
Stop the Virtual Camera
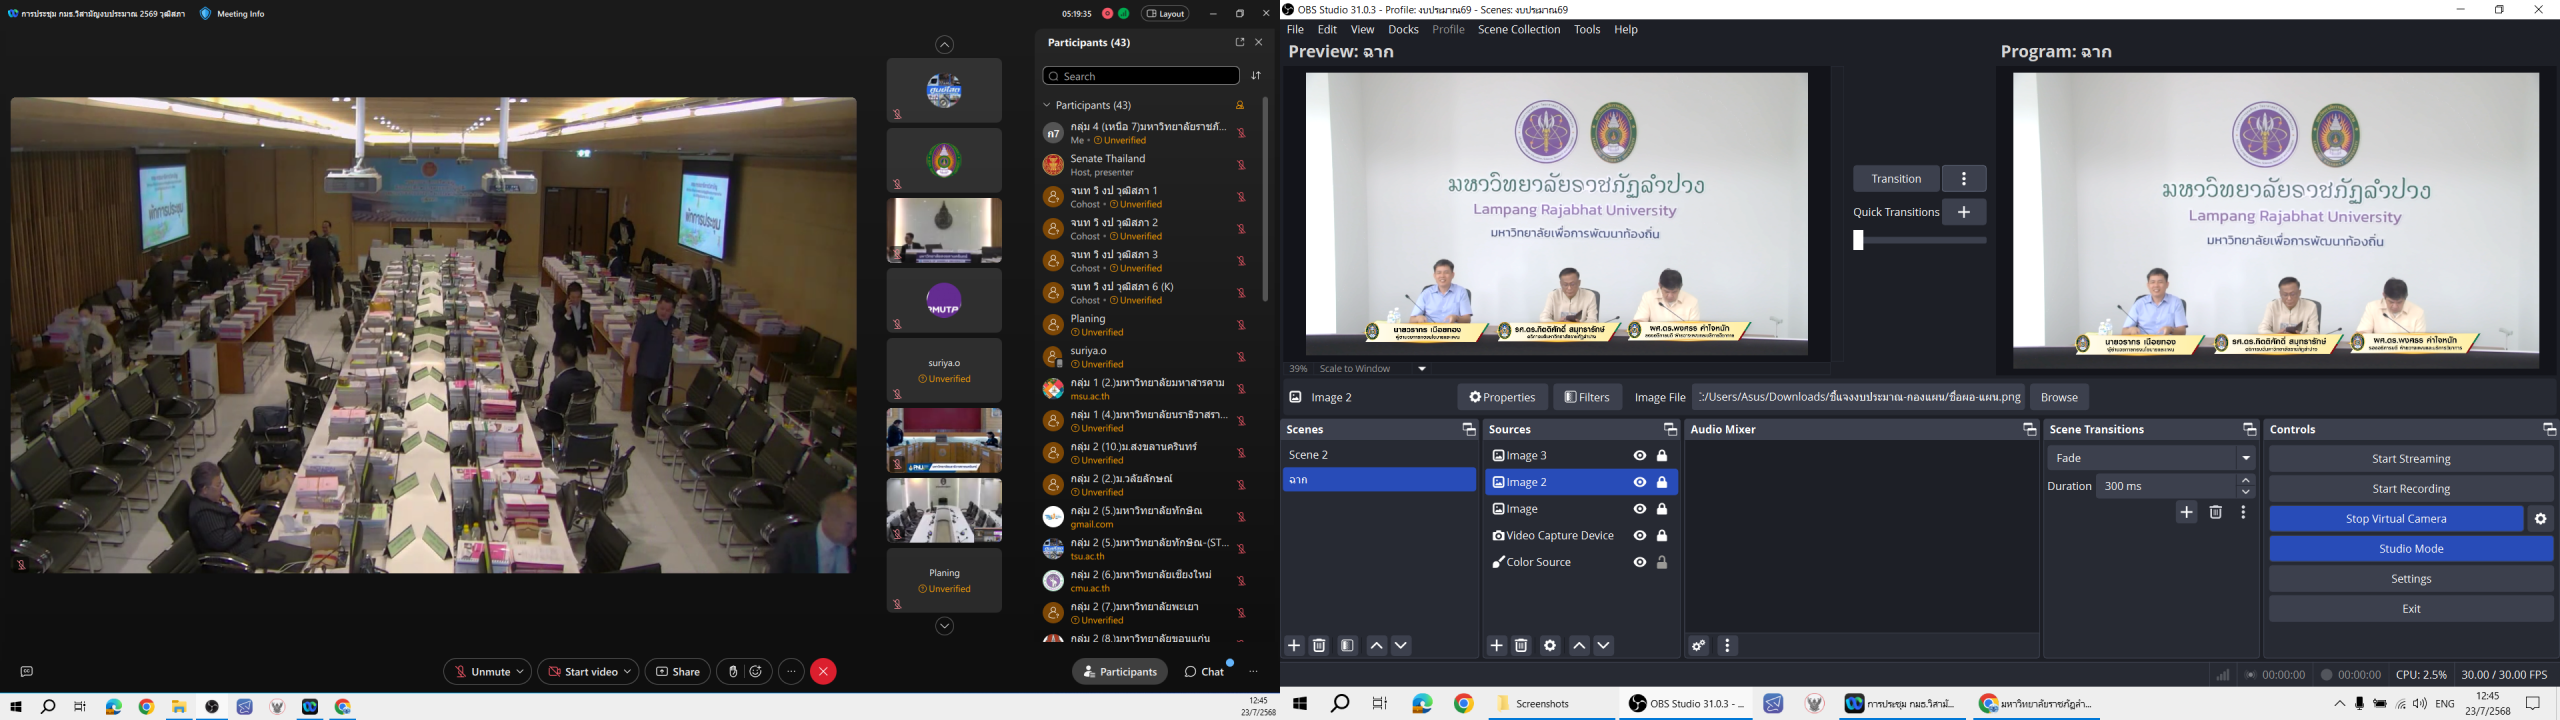(2396, 519)
